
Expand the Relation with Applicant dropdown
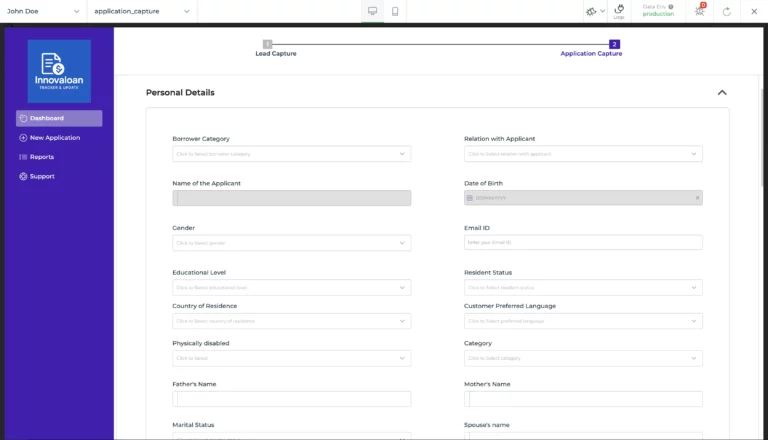tap(583, 154)
